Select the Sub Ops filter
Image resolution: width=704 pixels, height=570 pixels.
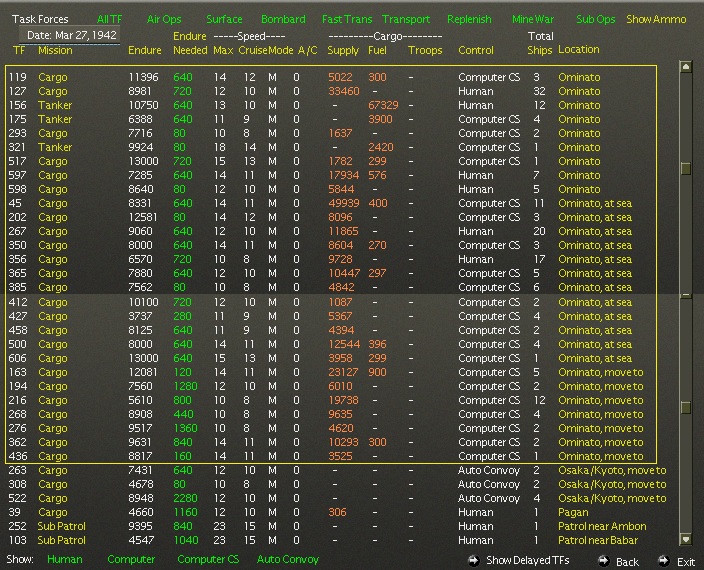tap(596, 19)
